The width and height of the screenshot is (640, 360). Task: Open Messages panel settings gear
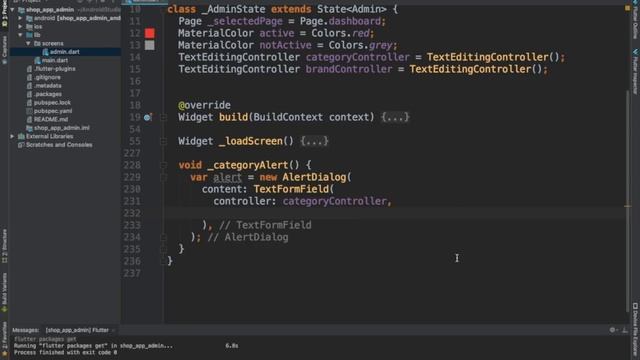coord(612,330)
